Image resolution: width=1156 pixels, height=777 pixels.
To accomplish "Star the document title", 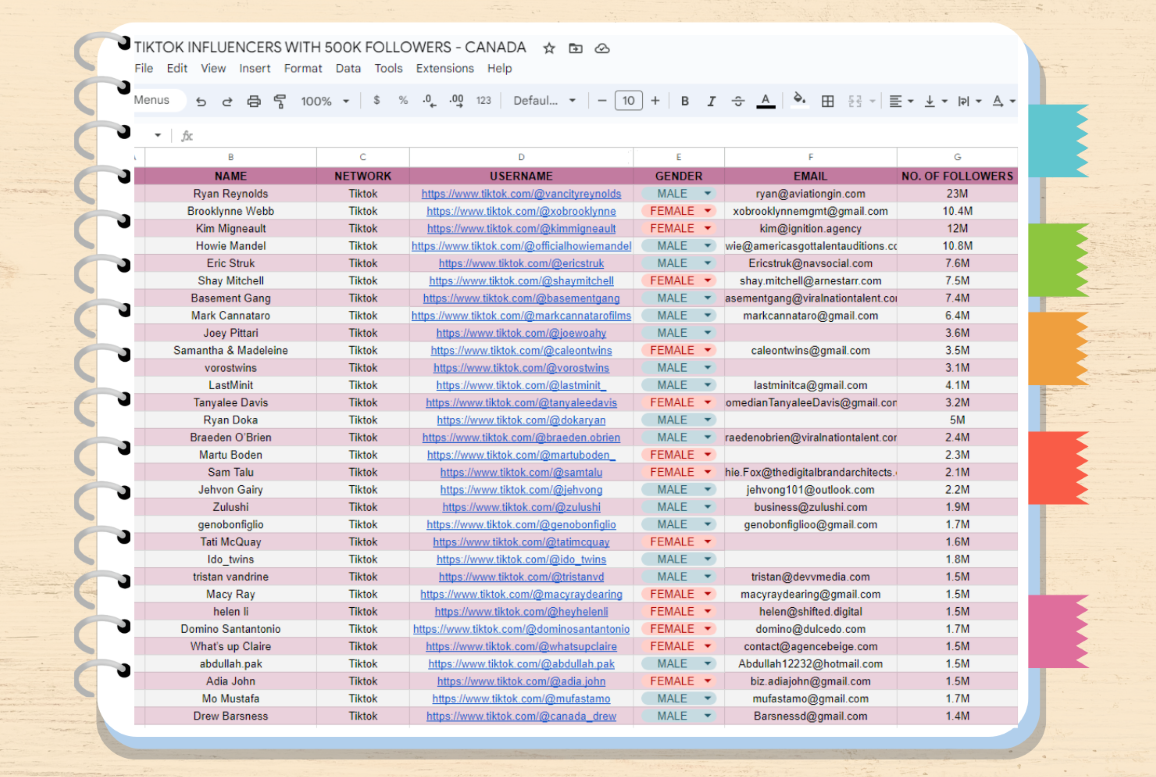I will [549, 49].
